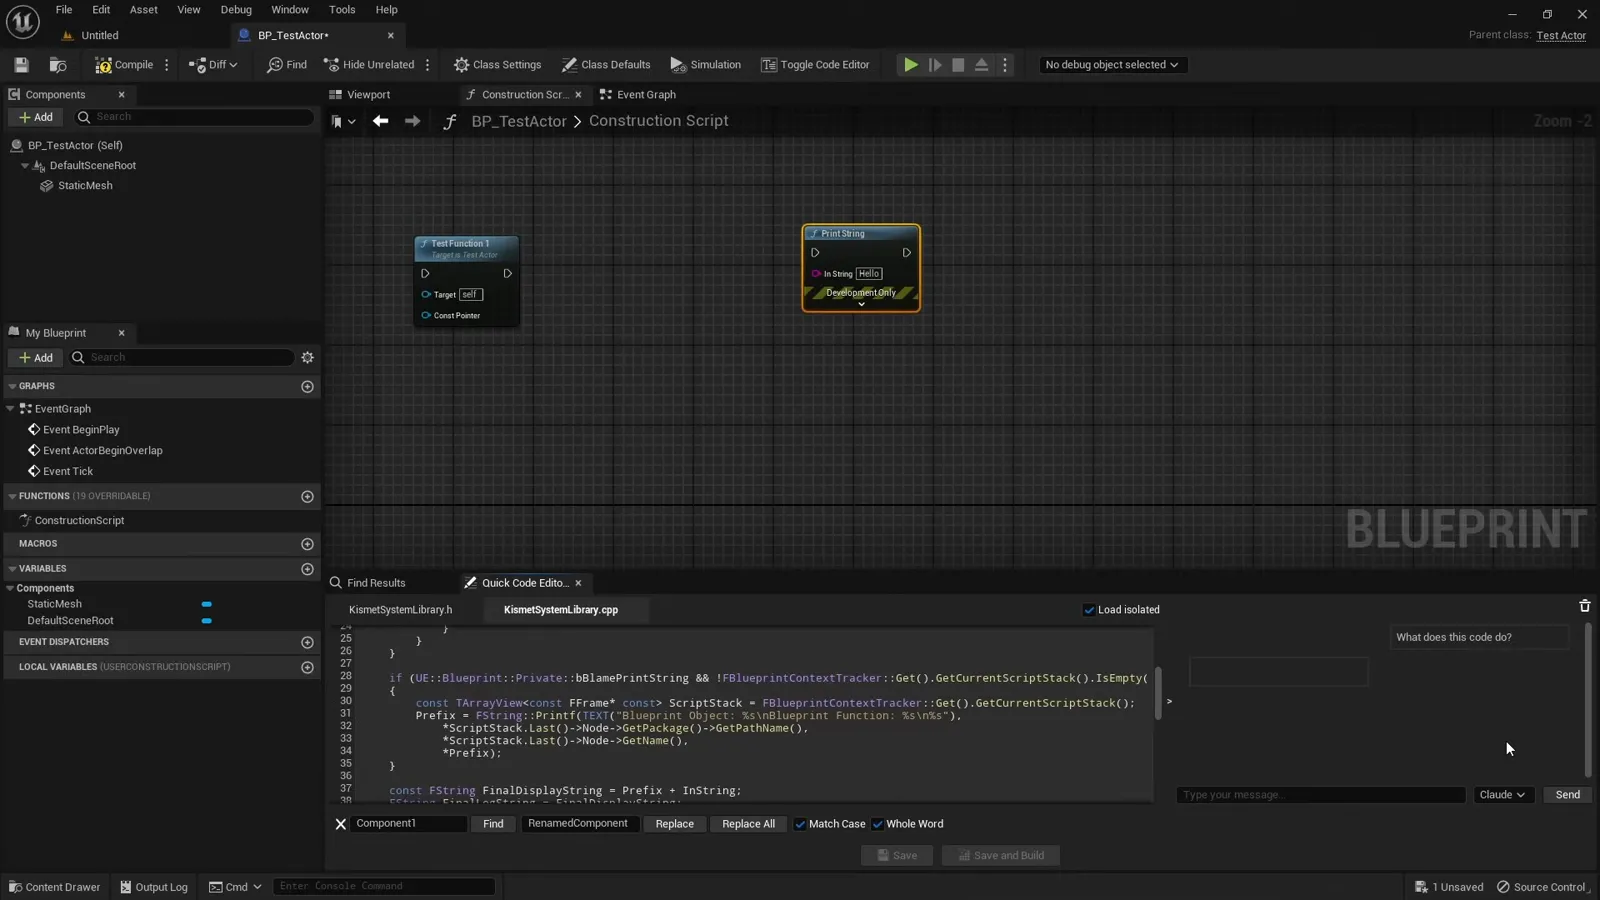Open the graph bookmarks dropdown
The width and height of the screenshot is (1600, 900).
[343, 122]
